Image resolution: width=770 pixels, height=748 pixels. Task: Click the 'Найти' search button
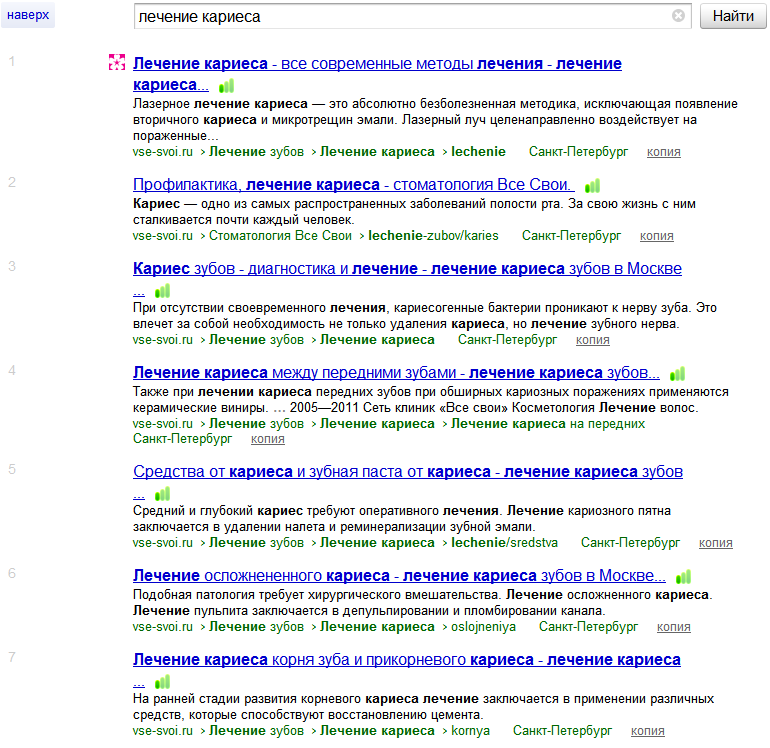tap(733, 16)
